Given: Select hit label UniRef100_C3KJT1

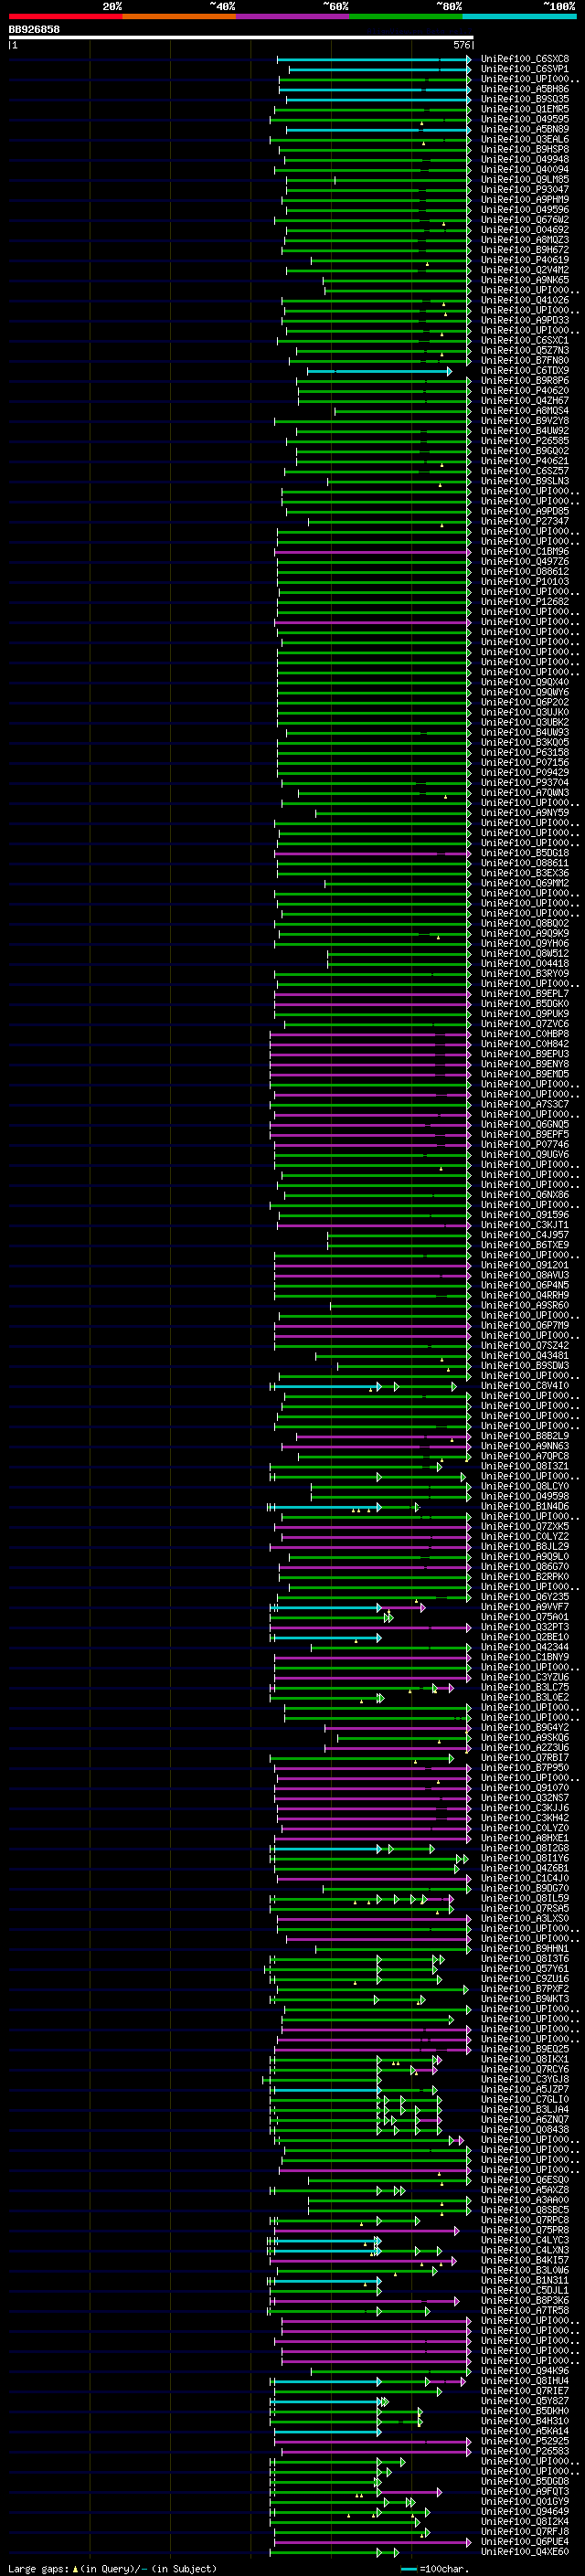Looking at the screenshot, I should tap(525, 1225).
